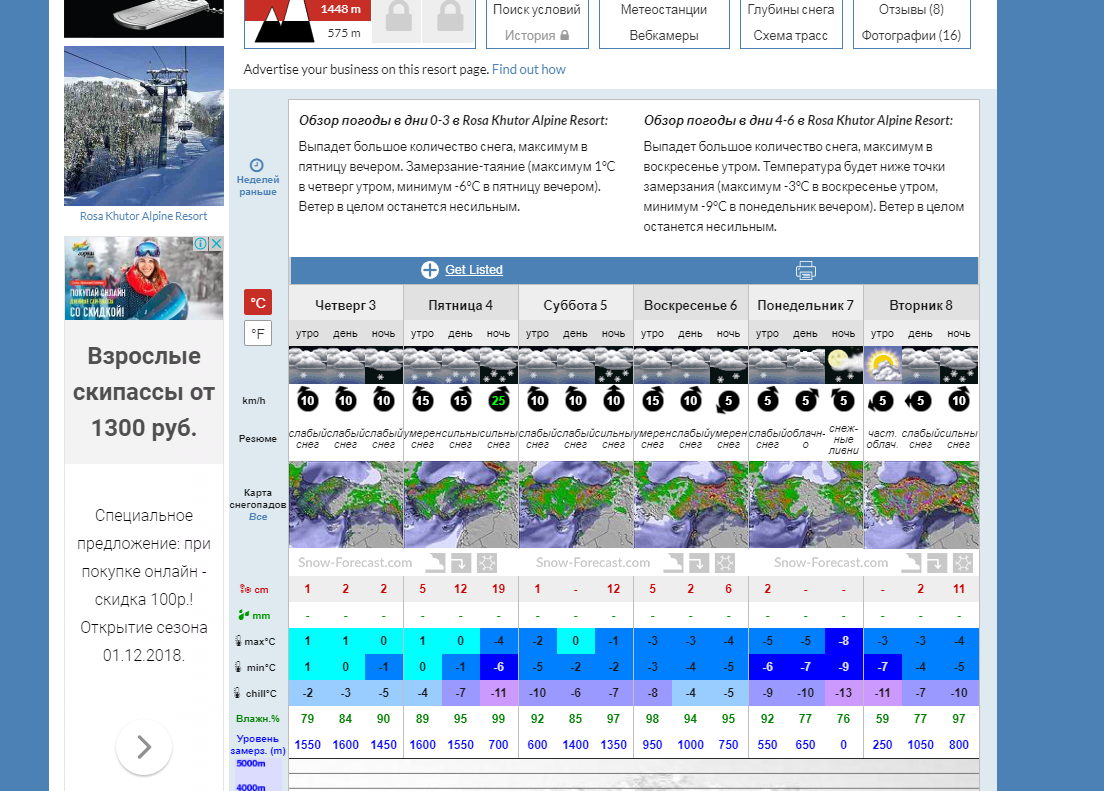Screen dimensions: 1104x791
Task: Click Sunday night's wind 5 icon
Action: (728, 401)
